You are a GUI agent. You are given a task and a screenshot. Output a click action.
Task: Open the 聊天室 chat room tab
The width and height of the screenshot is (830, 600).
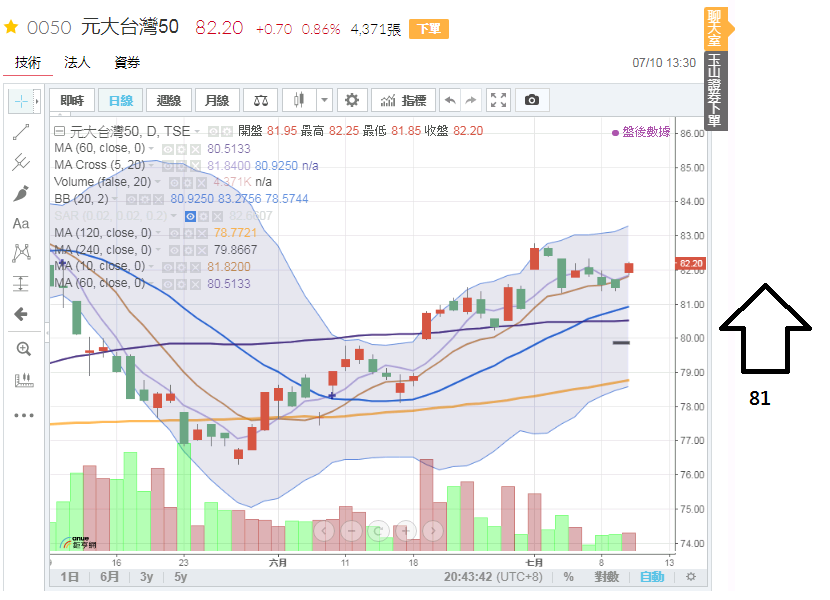point(715,28)
